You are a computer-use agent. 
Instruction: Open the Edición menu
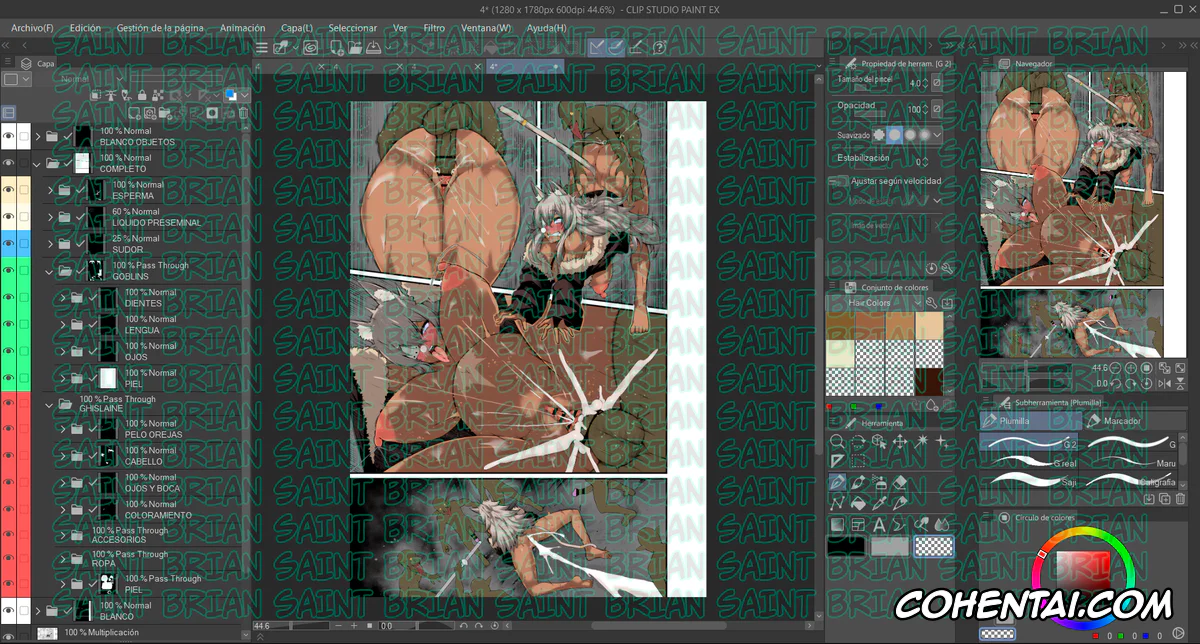[85, 28]
